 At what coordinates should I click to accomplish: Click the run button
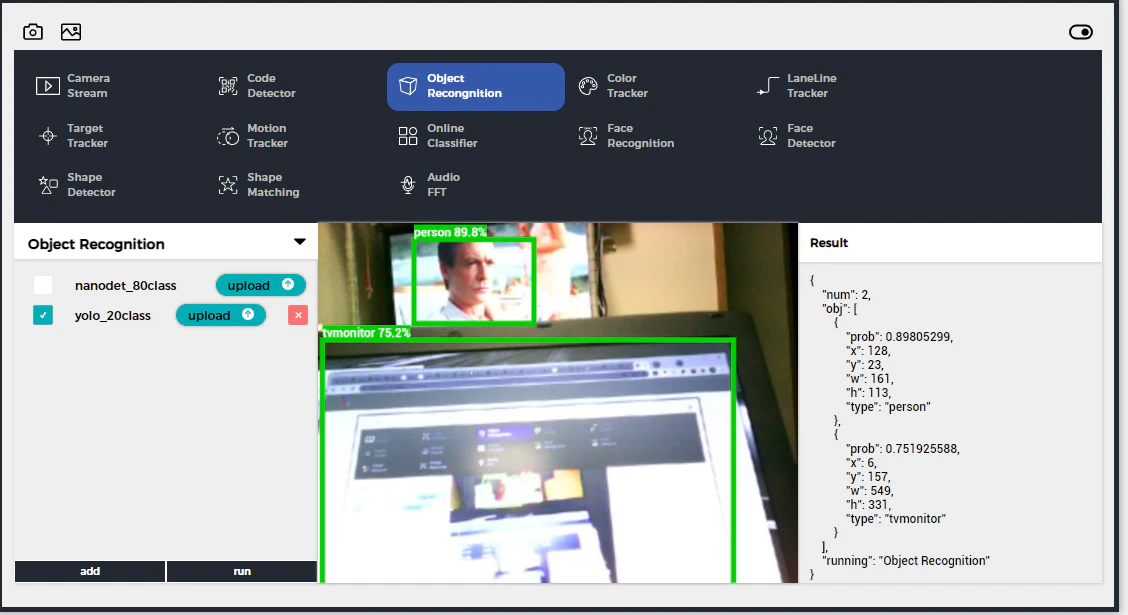pos(242,571)
